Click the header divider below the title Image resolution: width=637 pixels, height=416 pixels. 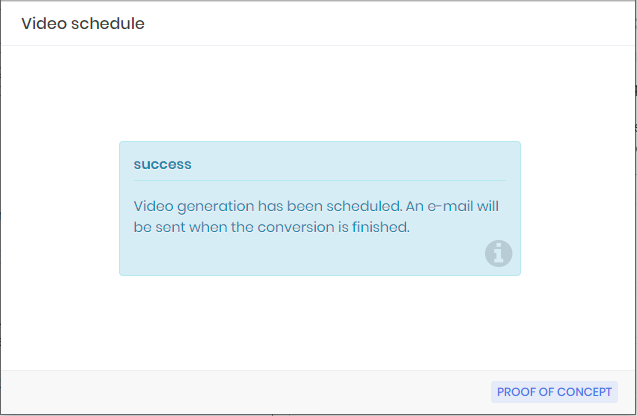click(318, 46)
